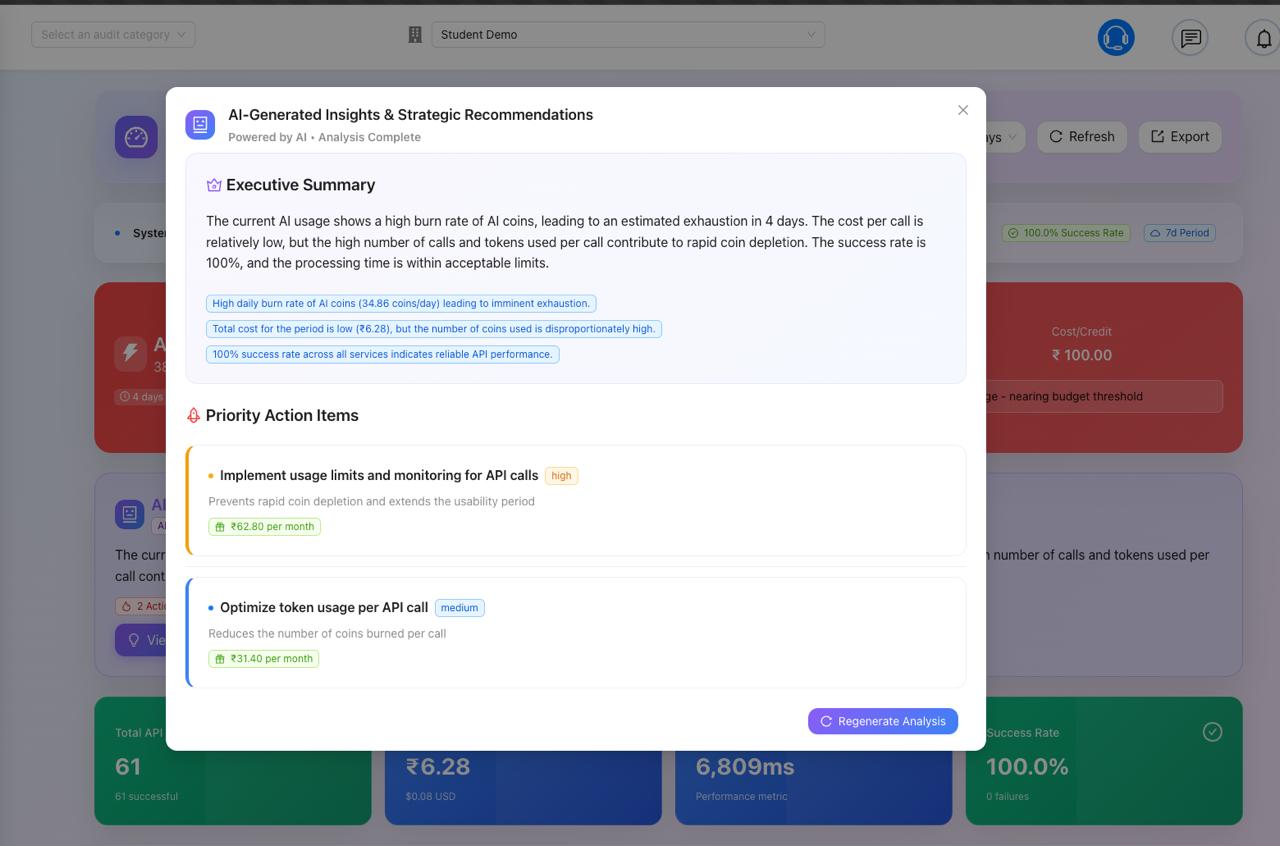This screenshot has height=846, width=1280.
Task: Click the Refresh button
Action: pyautogui.click(x=1081, y=137)
